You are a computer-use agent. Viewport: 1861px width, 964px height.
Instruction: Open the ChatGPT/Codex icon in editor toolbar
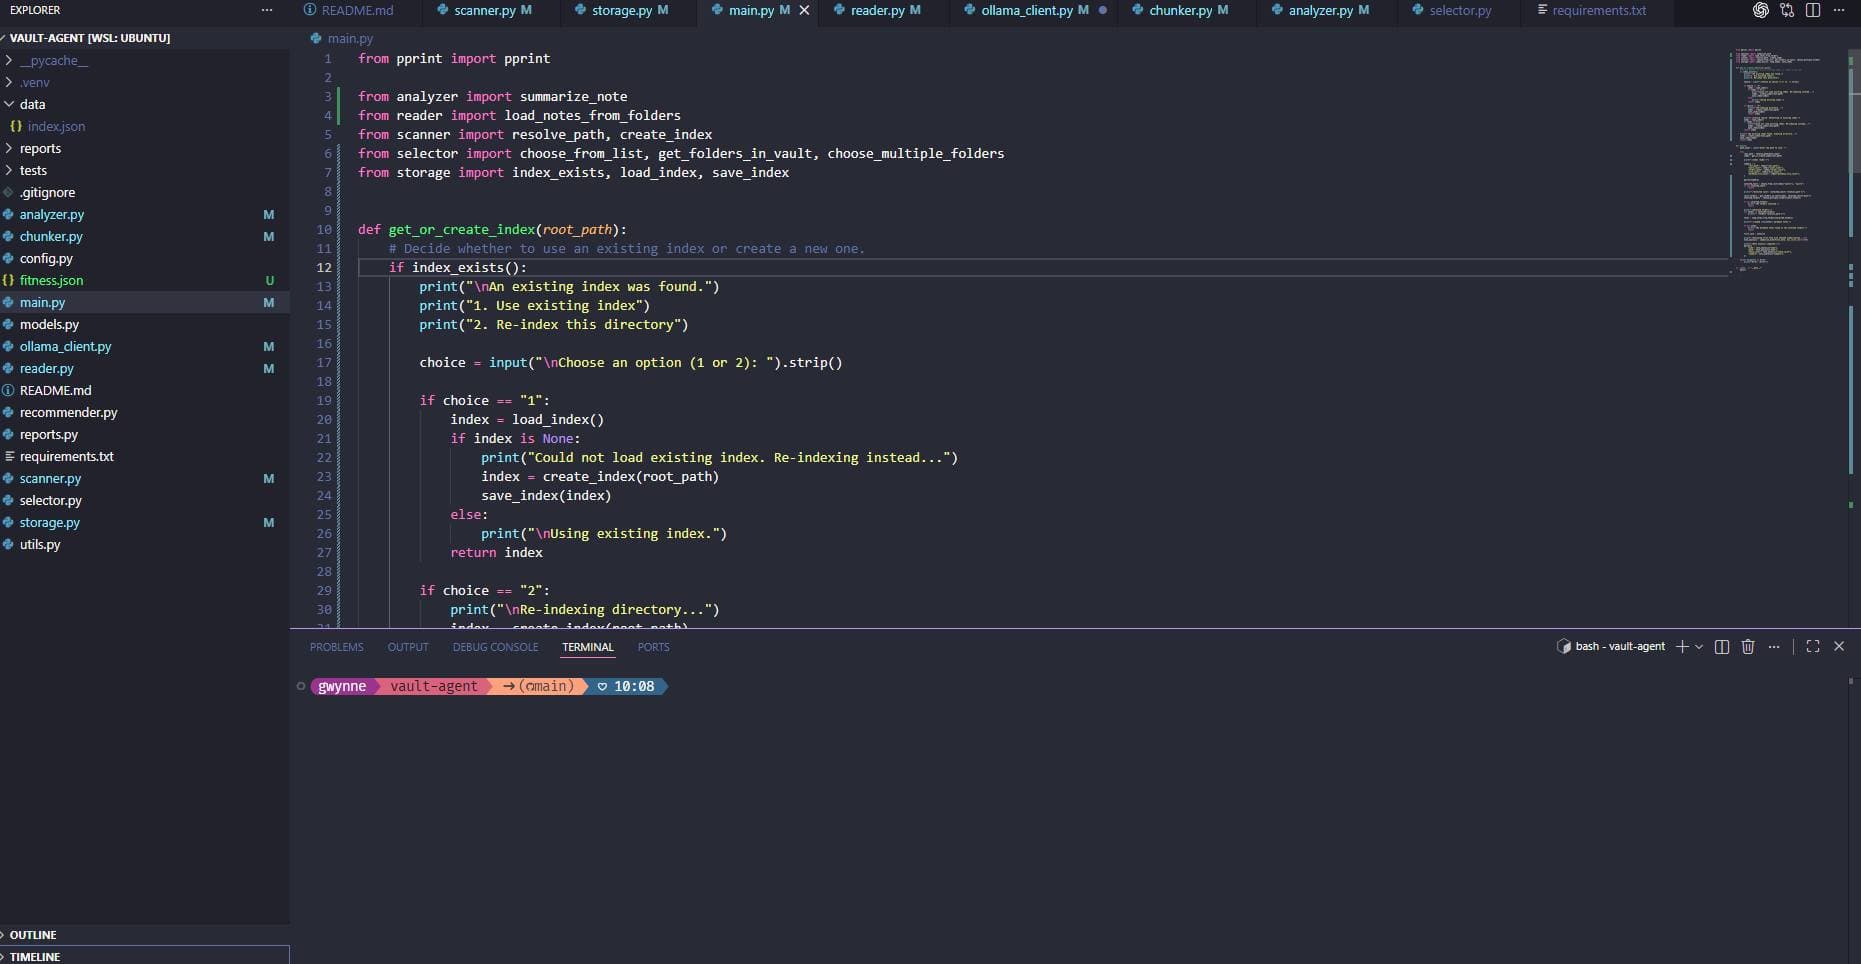1760,10
